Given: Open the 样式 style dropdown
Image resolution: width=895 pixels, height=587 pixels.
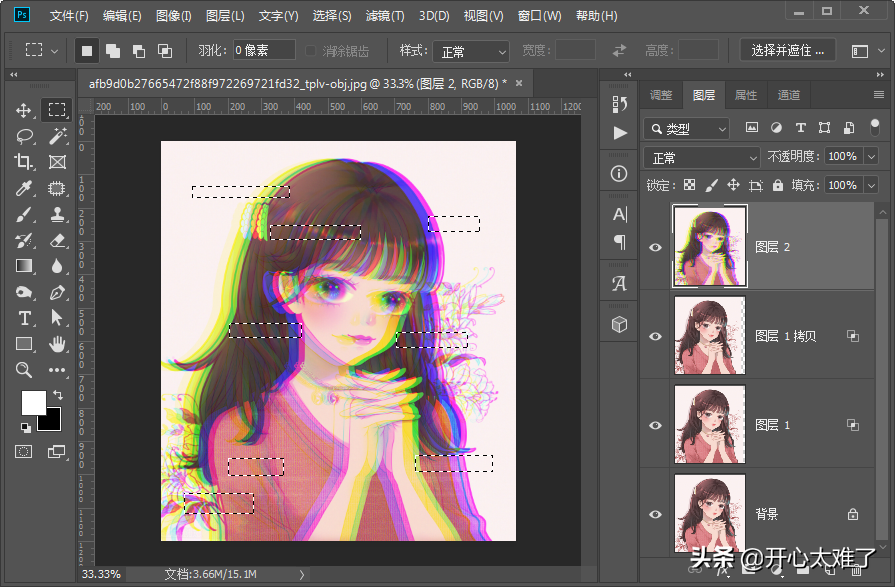Looking at the screenshot, I should pyautogui.click(x=474, y=51).
